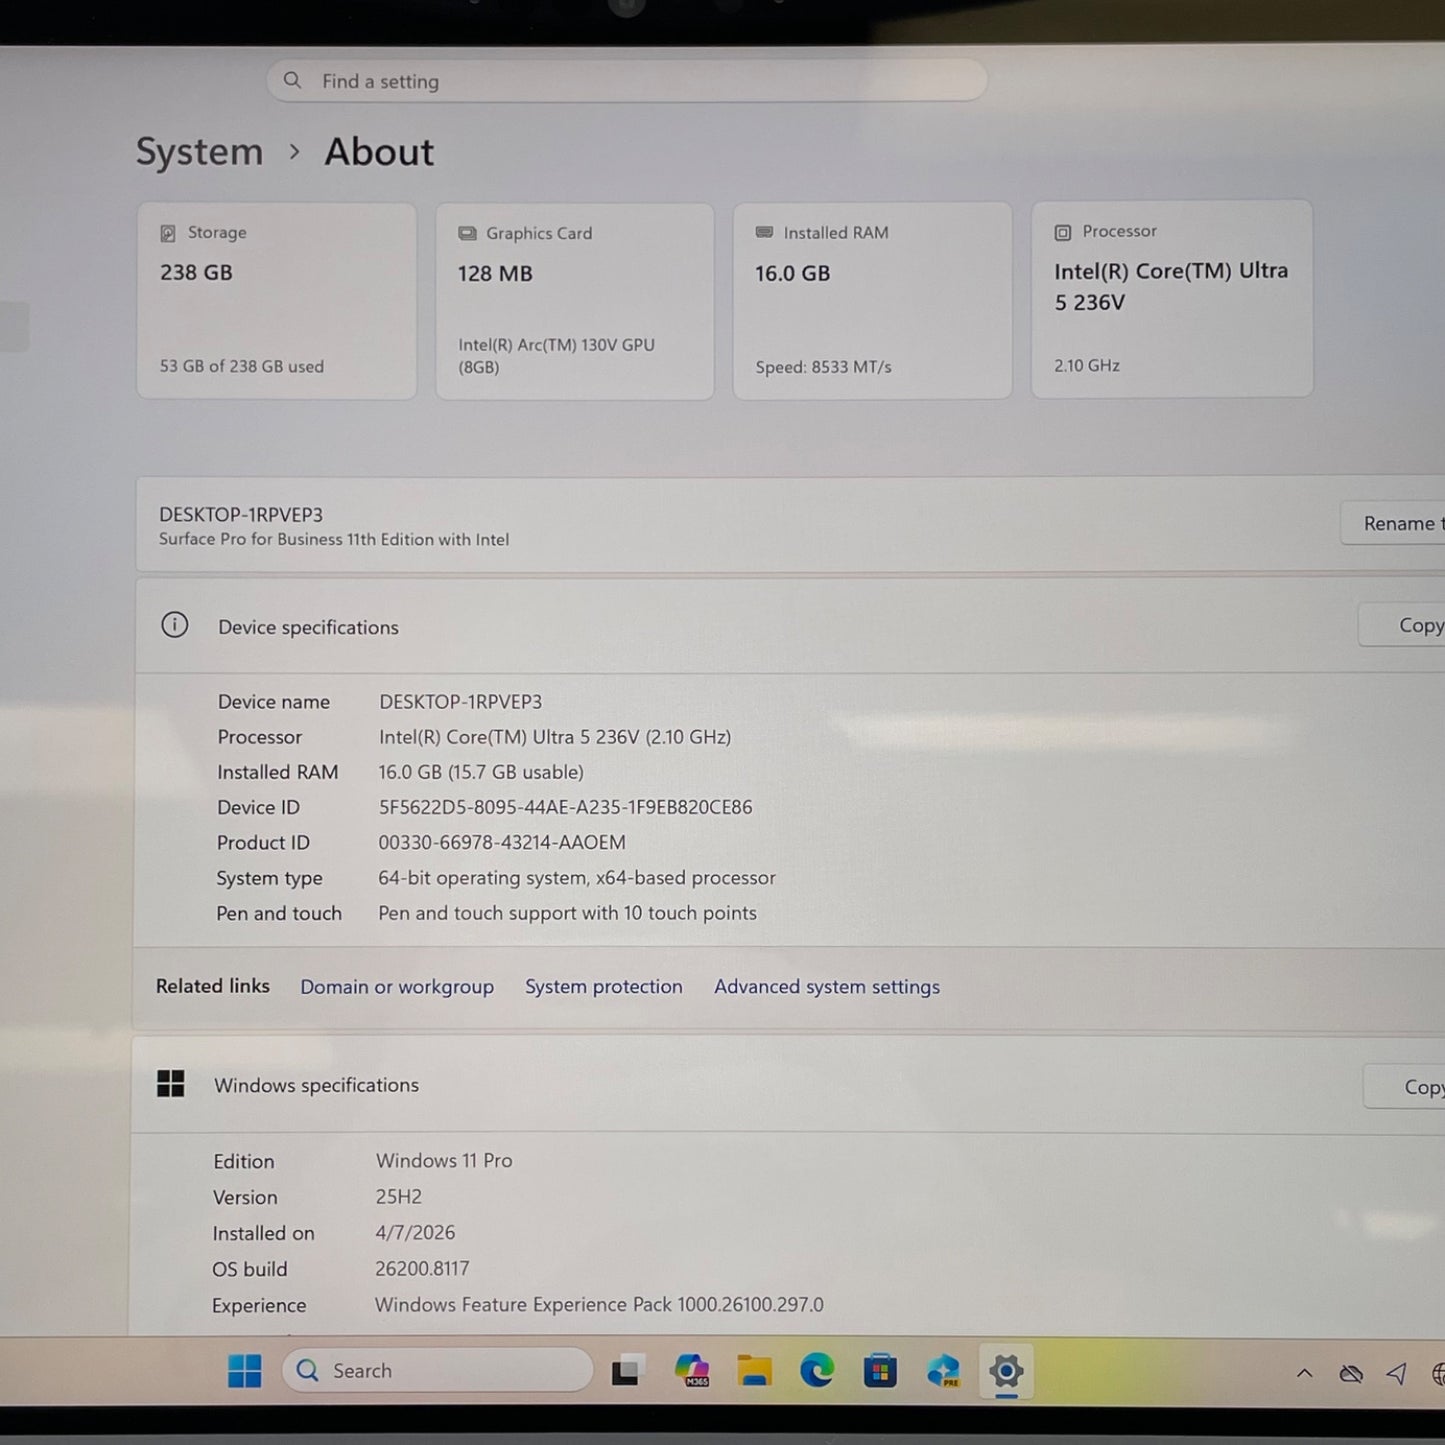Open Task View from the taskbar

626,1371
